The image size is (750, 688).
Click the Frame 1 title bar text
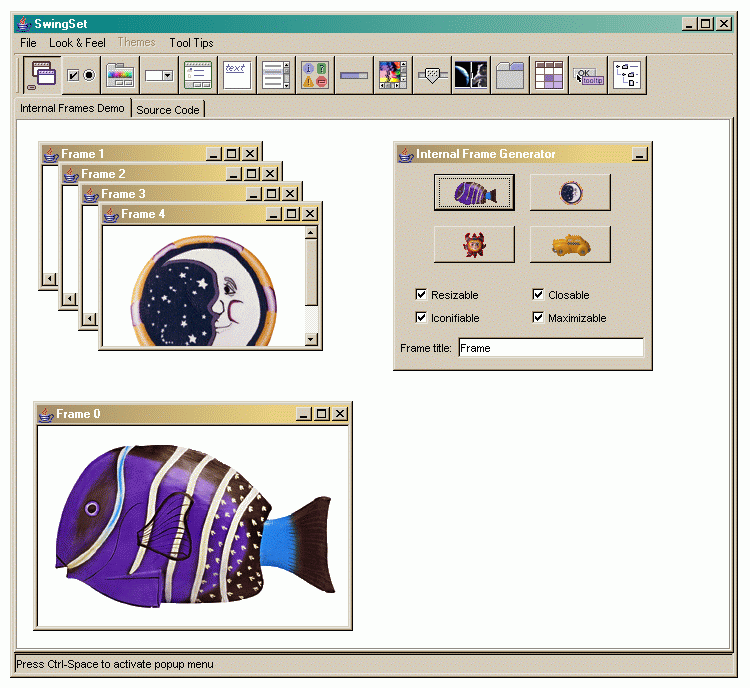coord(82,154)
